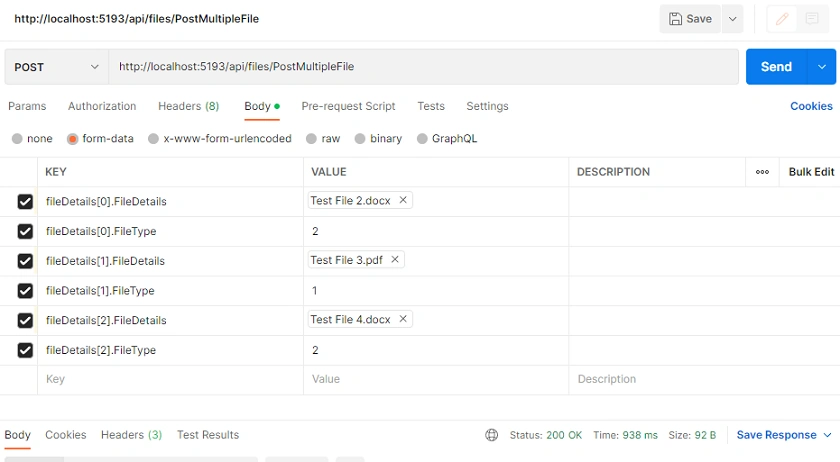Expand the Save options arrow
The width and height of the screenshot is (840, 462).
coord(732,19)
